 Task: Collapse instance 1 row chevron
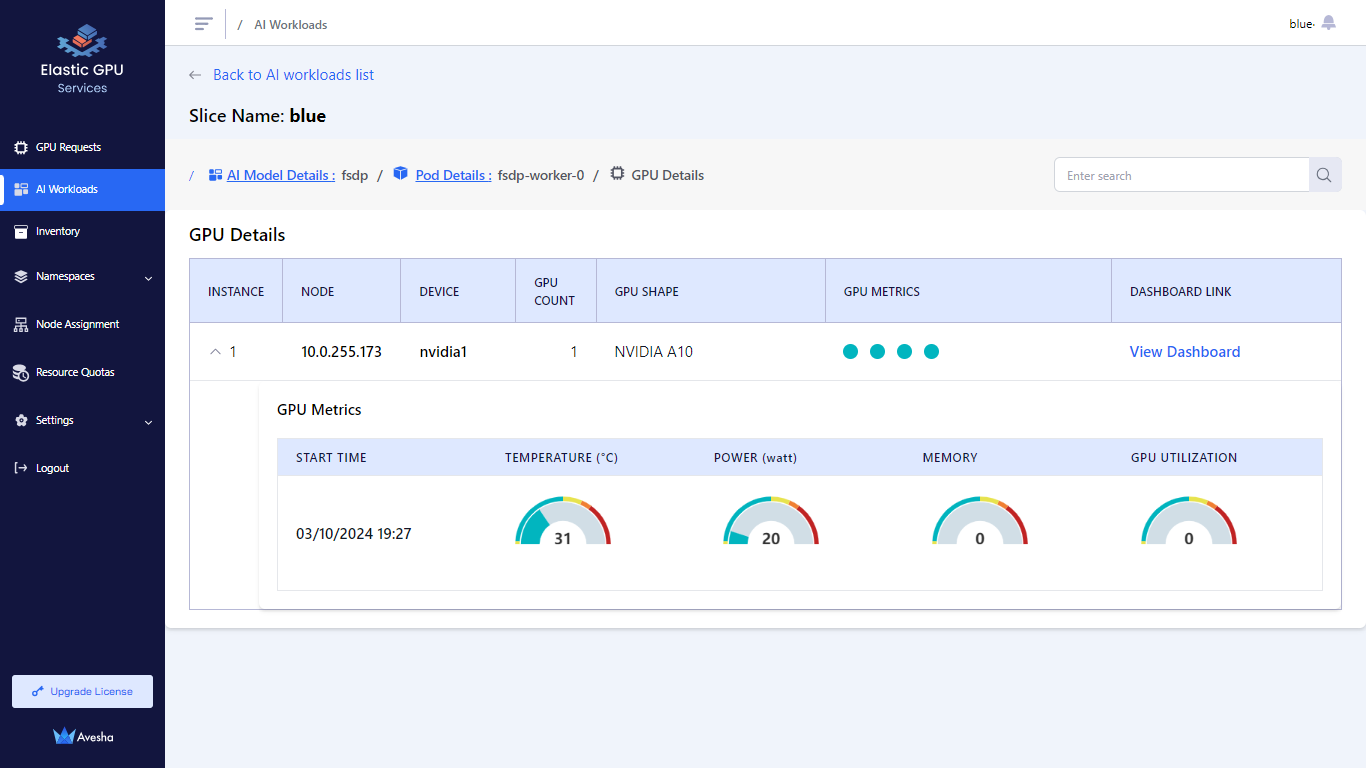coord(215,352)
